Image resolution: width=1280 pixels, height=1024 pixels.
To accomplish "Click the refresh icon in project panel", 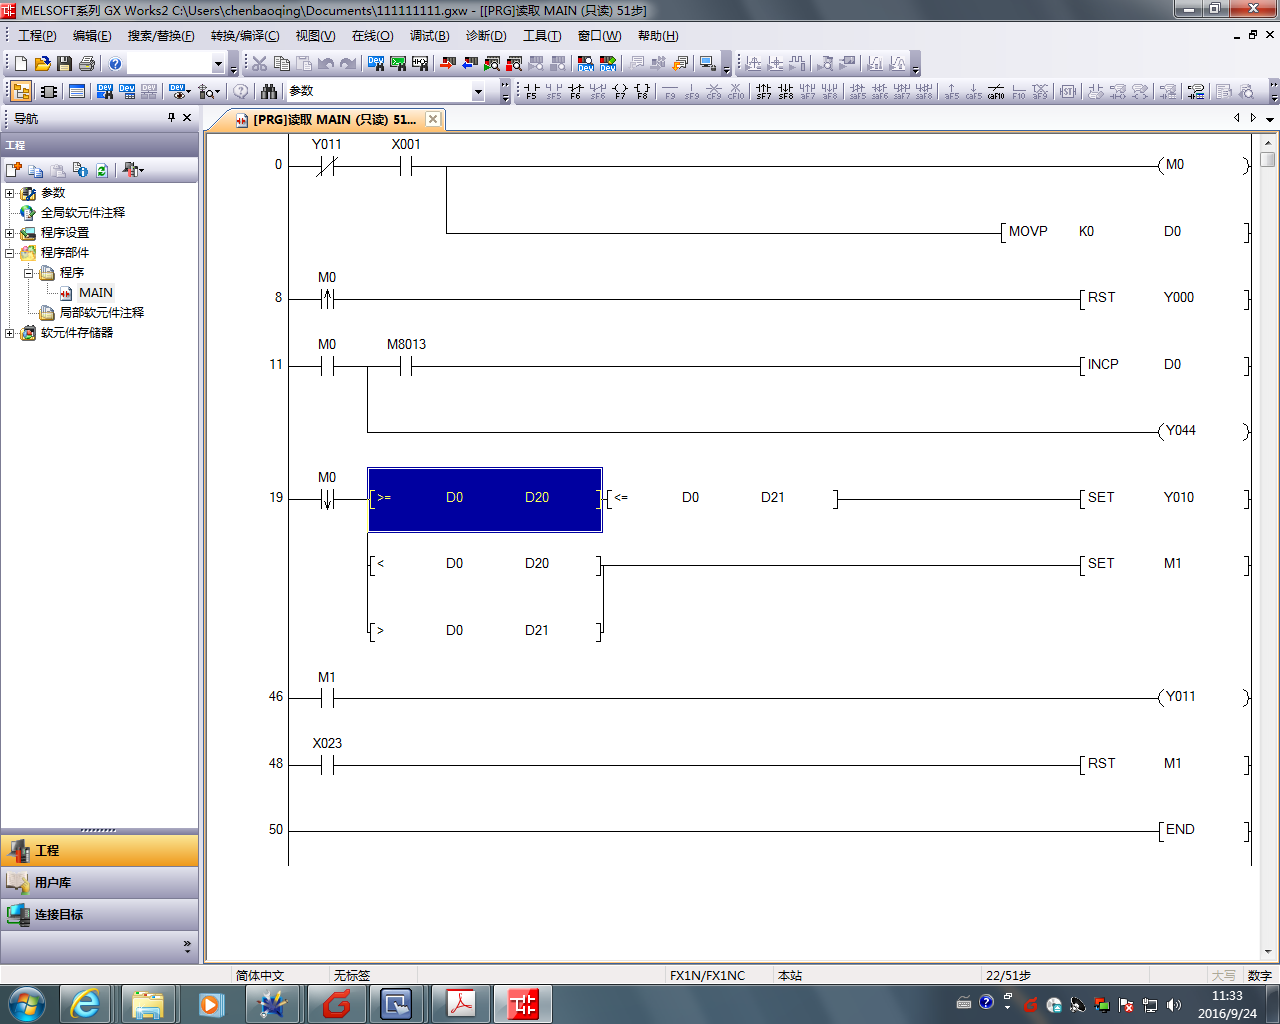I will (102, 170).
